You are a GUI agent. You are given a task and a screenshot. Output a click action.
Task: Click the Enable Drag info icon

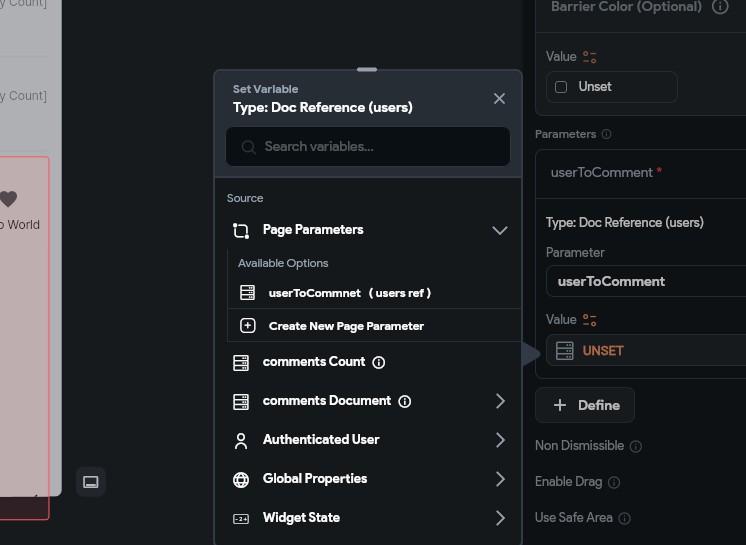(x=614, y=482)
